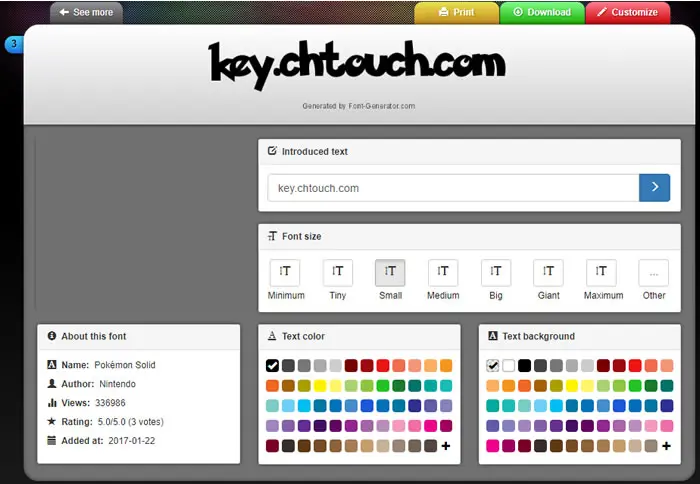
Task: Click the Print button
Action: click(456, 13)
